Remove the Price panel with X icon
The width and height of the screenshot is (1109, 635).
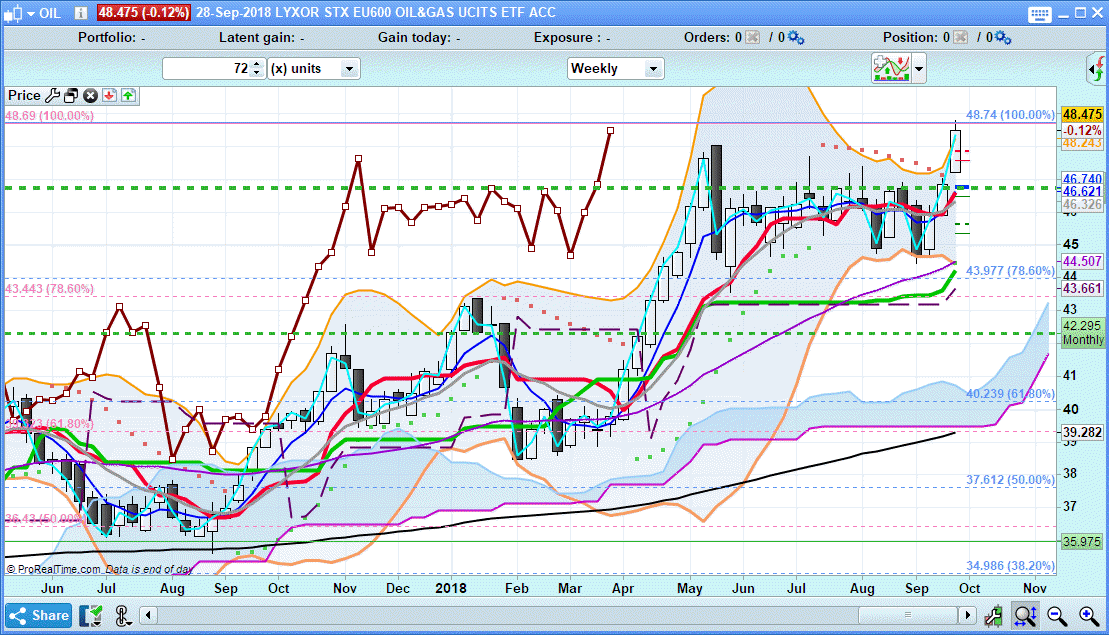point(90,96)
